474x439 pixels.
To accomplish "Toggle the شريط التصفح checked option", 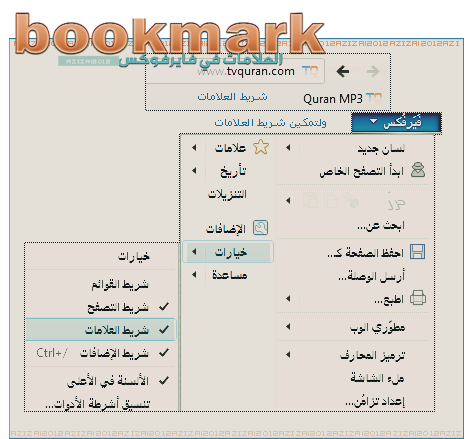I will (101, 307).
